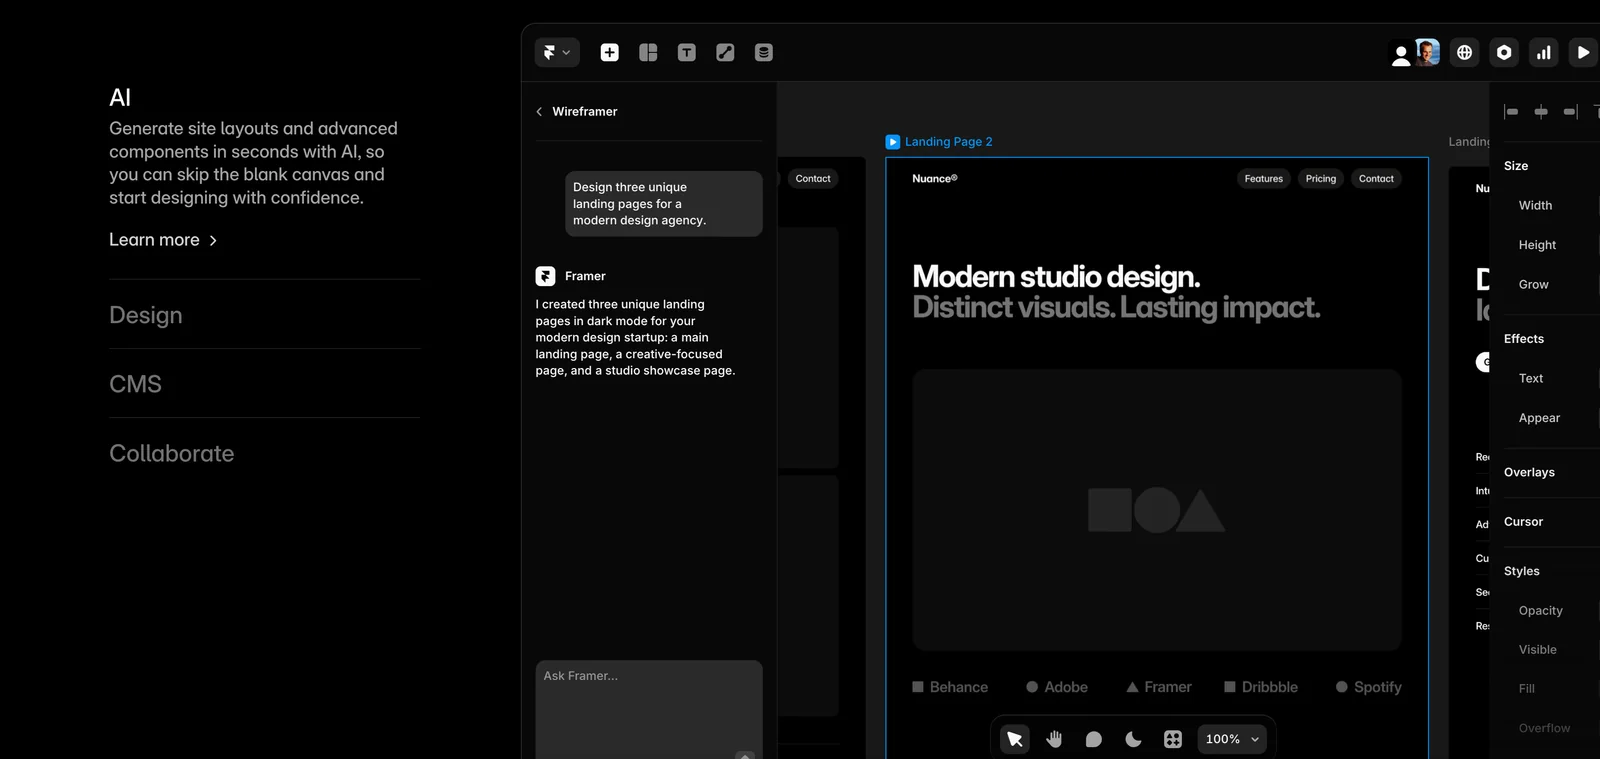
Task: Open the Layout tool in top toolbar
Action: pos(648,52)
